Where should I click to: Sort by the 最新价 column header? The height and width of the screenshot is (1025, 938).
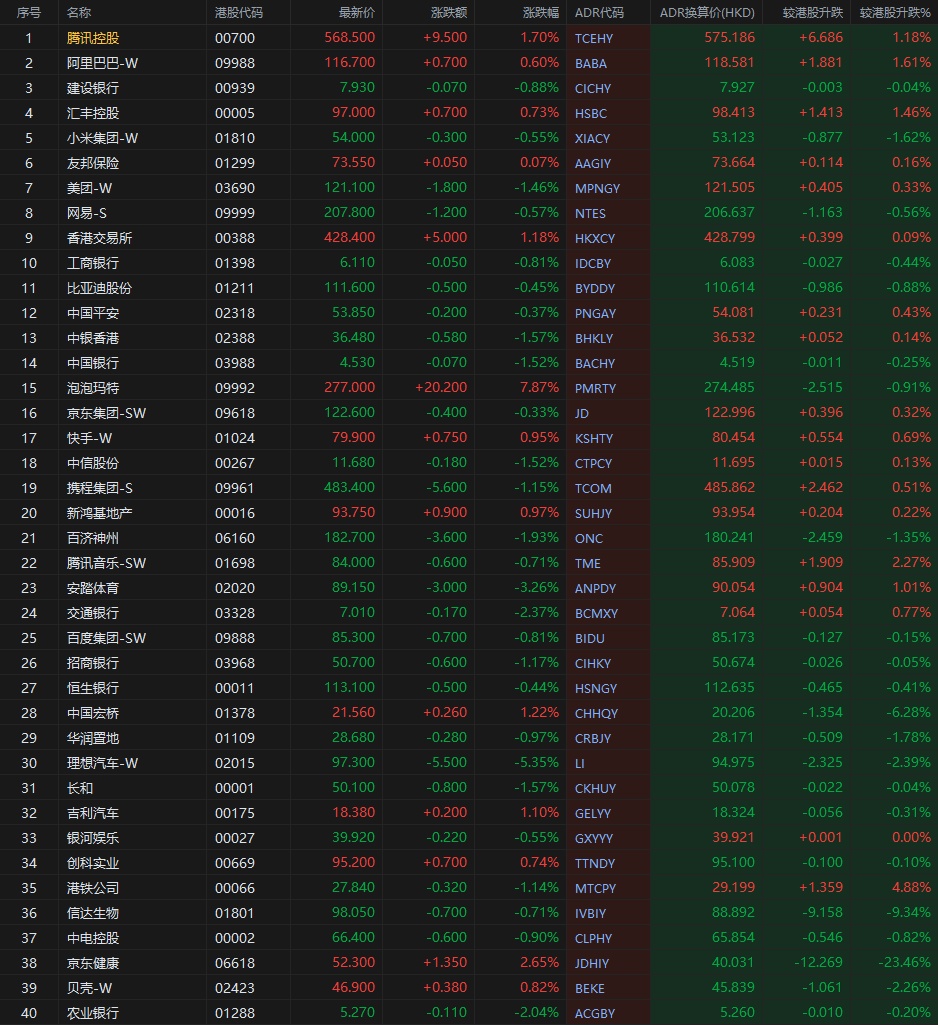357,12
